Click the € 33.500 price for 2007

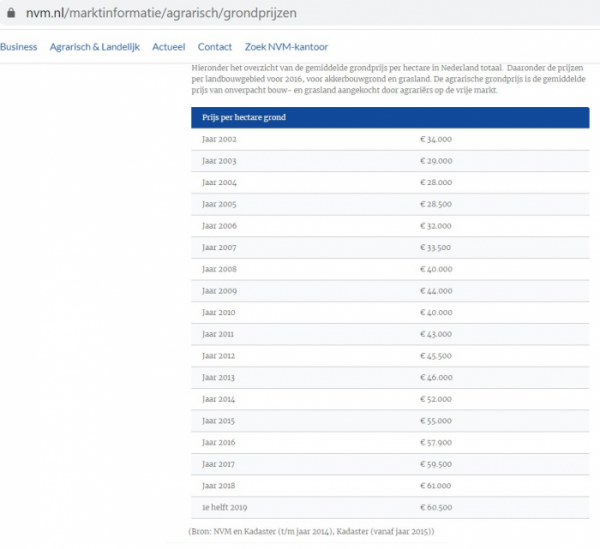click(x=436, y=247)
